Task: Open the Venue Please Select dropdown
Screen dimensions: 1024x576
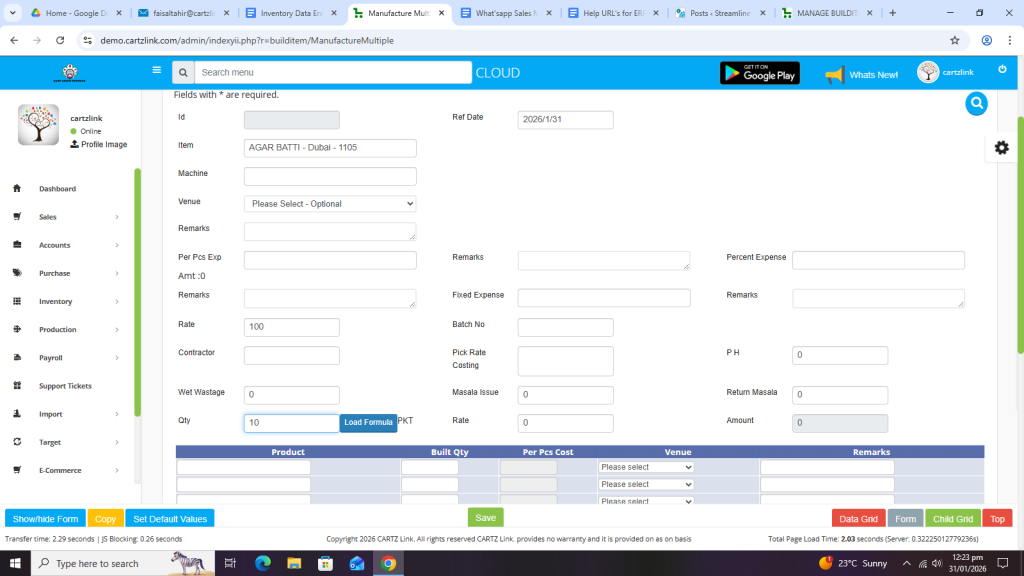Action: pos(330,204)
